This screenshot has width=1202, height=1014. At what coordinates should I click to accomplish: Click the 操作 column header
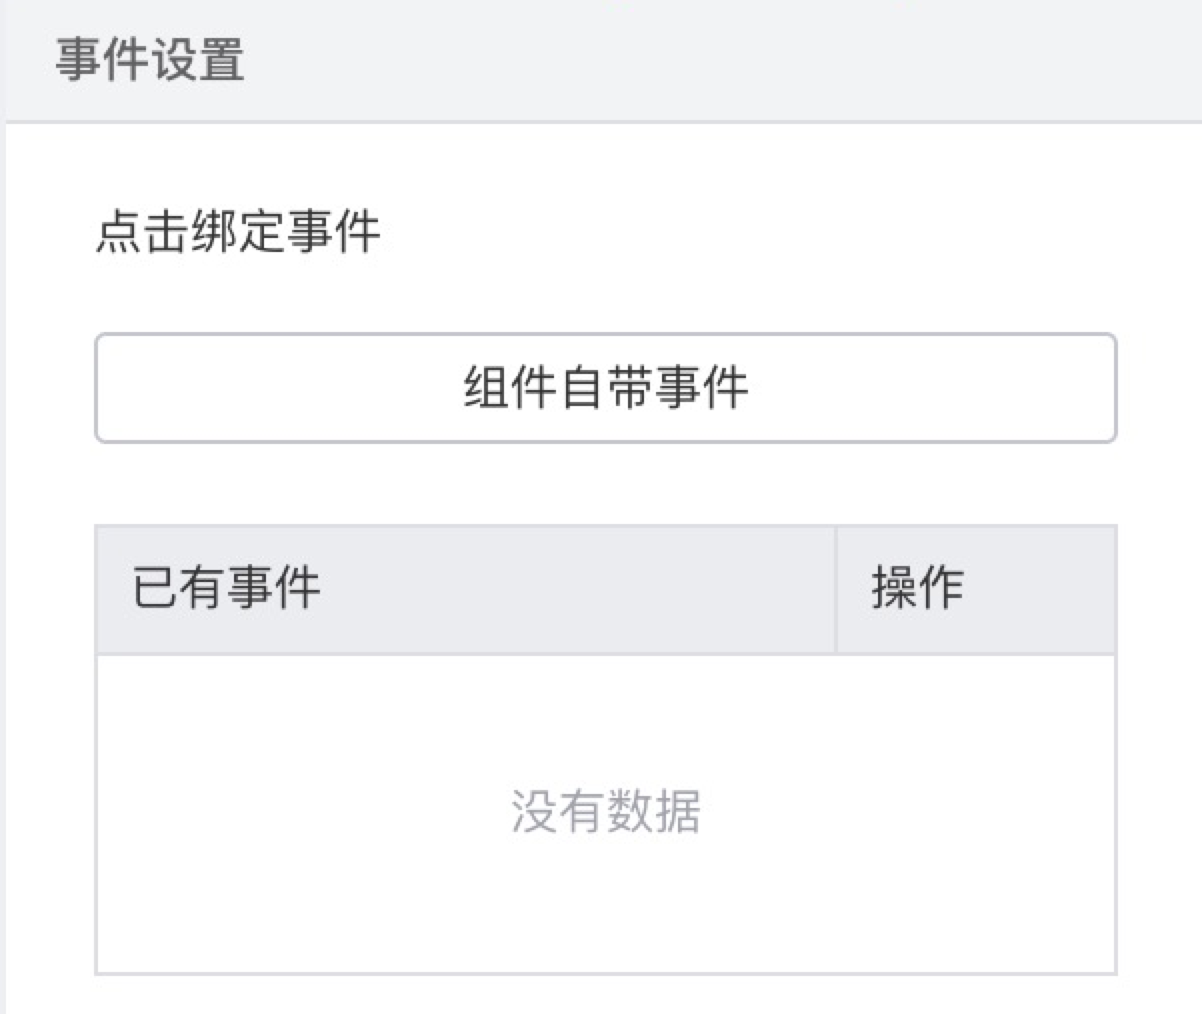click(x=917, y=588)
